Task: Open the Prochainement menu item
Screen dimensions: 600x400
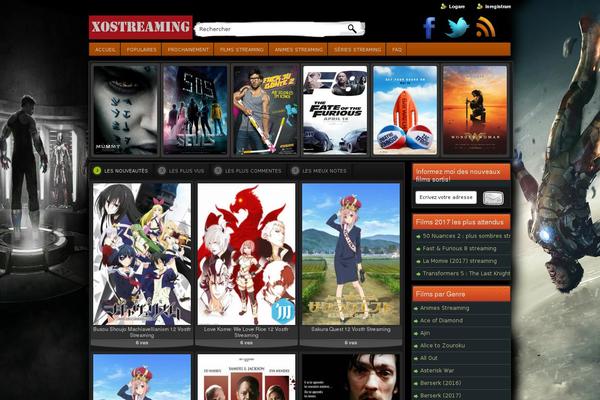Action: (188, 50)
